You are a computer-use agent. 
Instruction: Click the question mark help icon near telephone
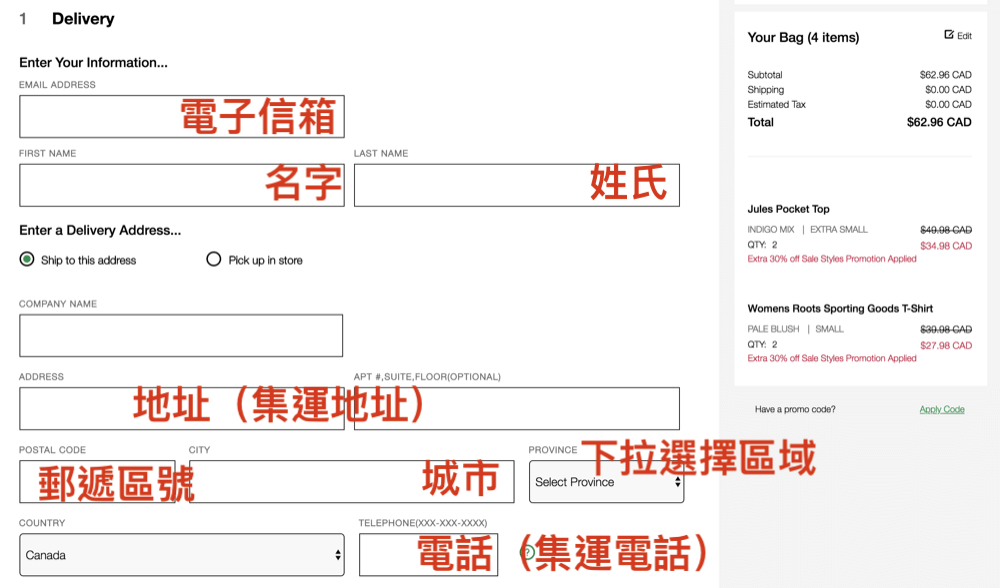pos(528,553)
